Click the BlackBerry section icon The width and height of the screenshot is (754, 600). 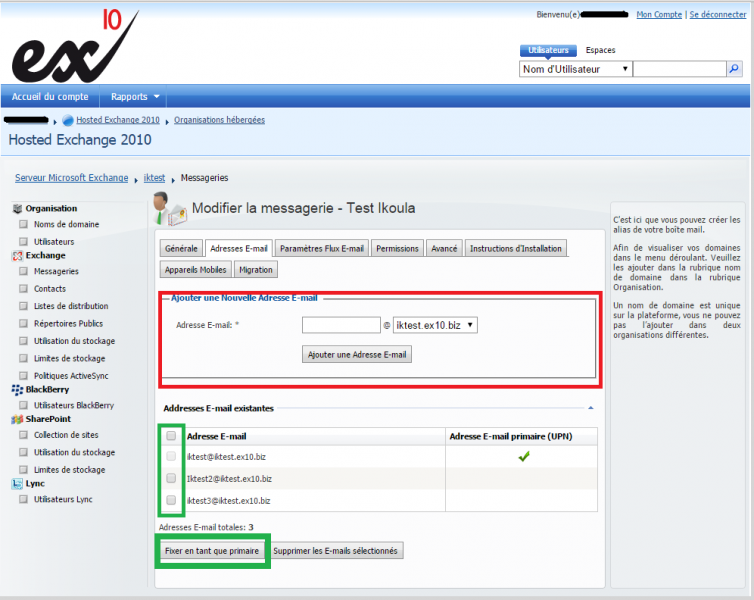(x=17, y=389)
